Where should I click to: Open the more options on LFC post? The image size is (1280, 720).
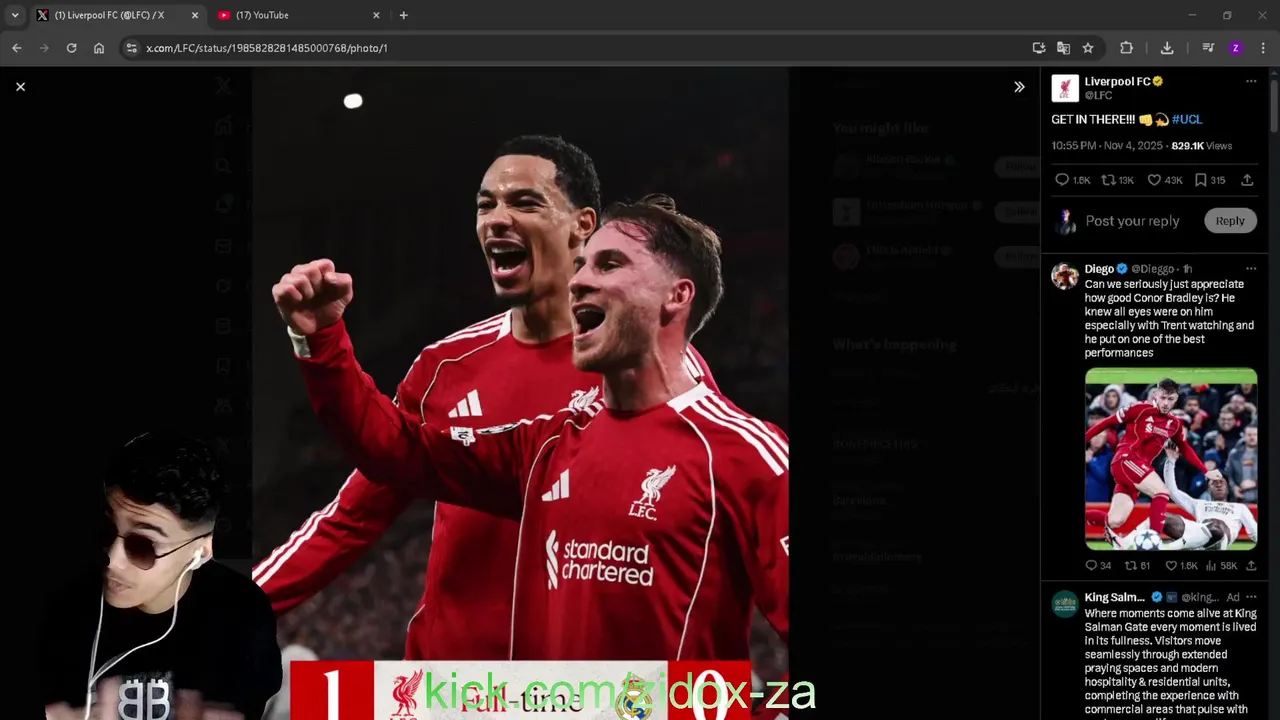point(1251,81)
